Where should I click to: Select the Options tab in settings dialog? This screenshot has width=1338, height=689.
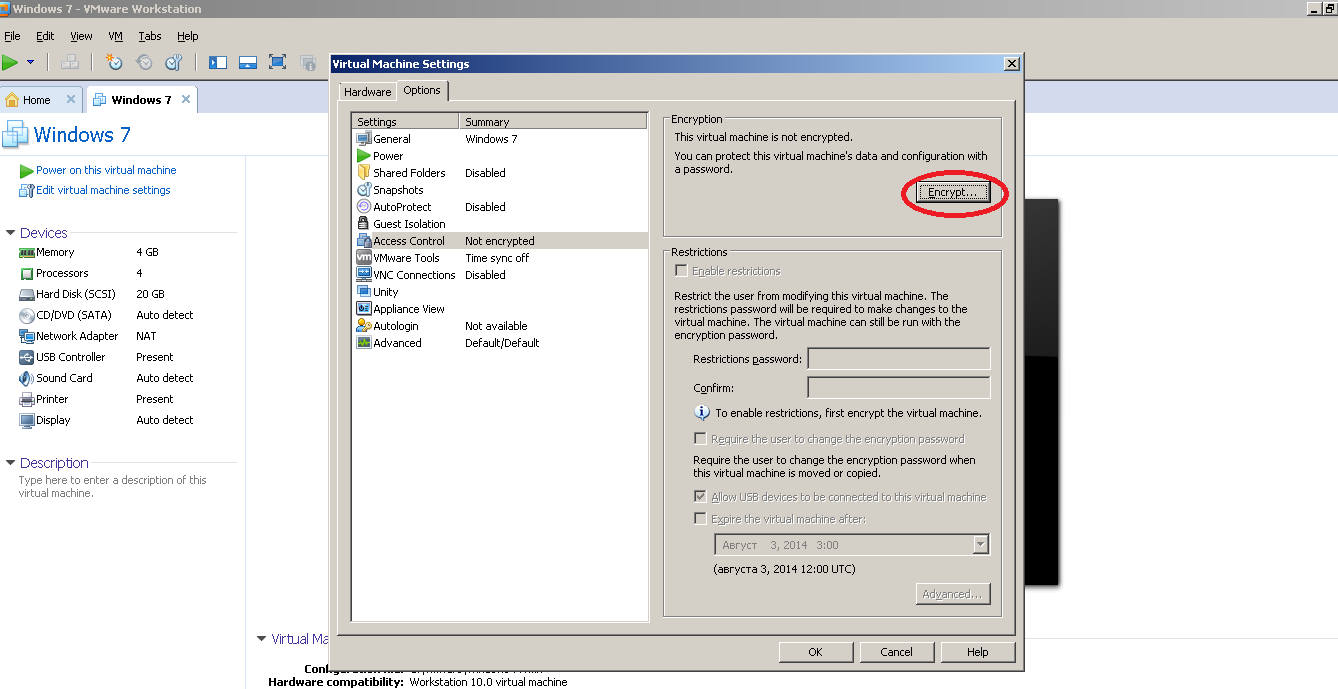[x=422, y=90]
